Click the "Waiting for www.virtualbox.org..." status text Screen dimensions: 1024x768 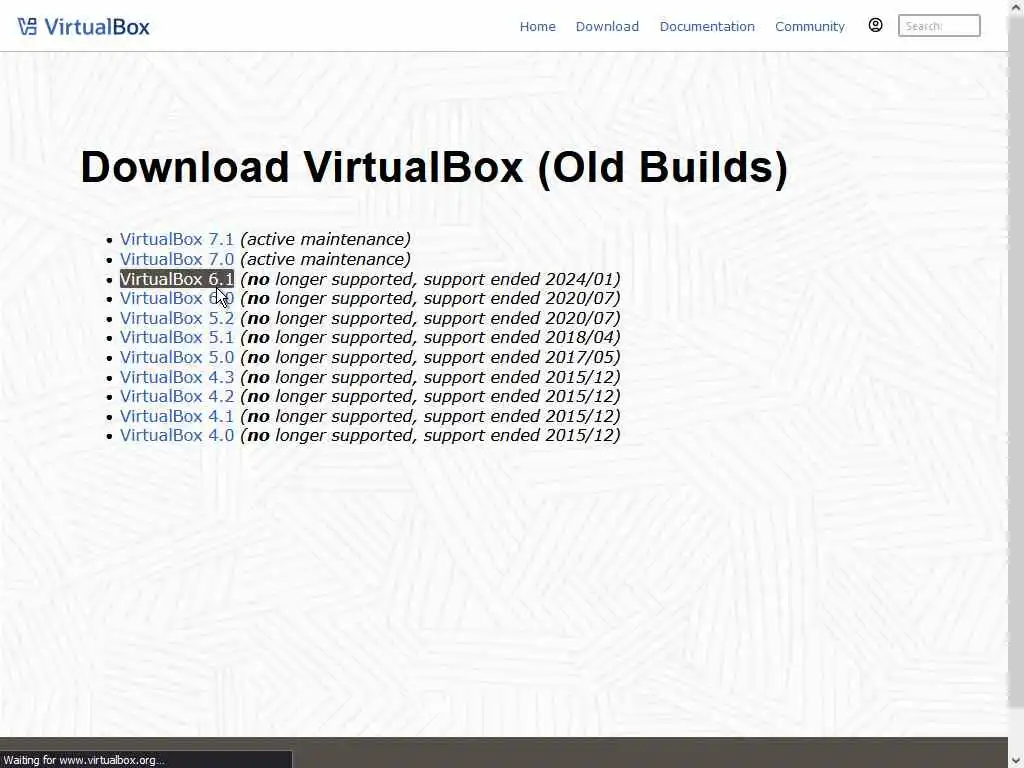[84, 760]
